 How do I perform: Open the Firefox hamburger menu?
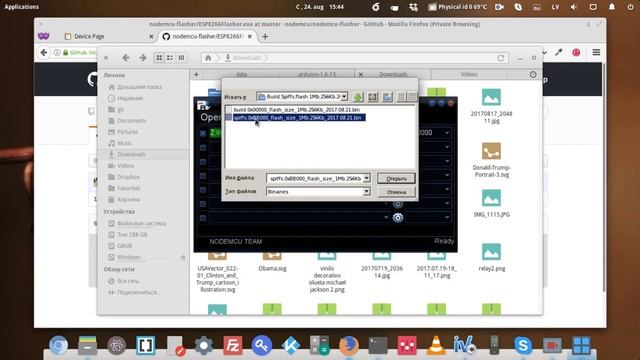tap(596, 52)
